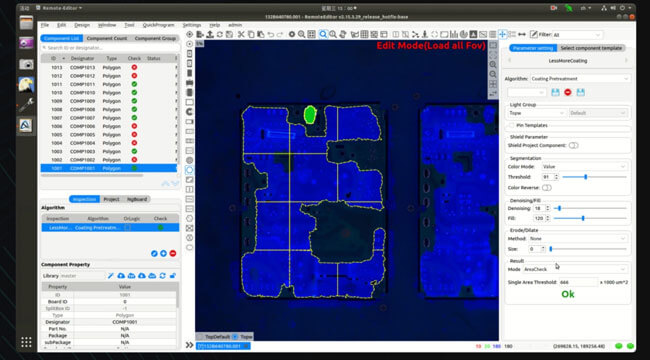Select COMP1008 row in component list
650x360 pixels.
tap(109, 109)
